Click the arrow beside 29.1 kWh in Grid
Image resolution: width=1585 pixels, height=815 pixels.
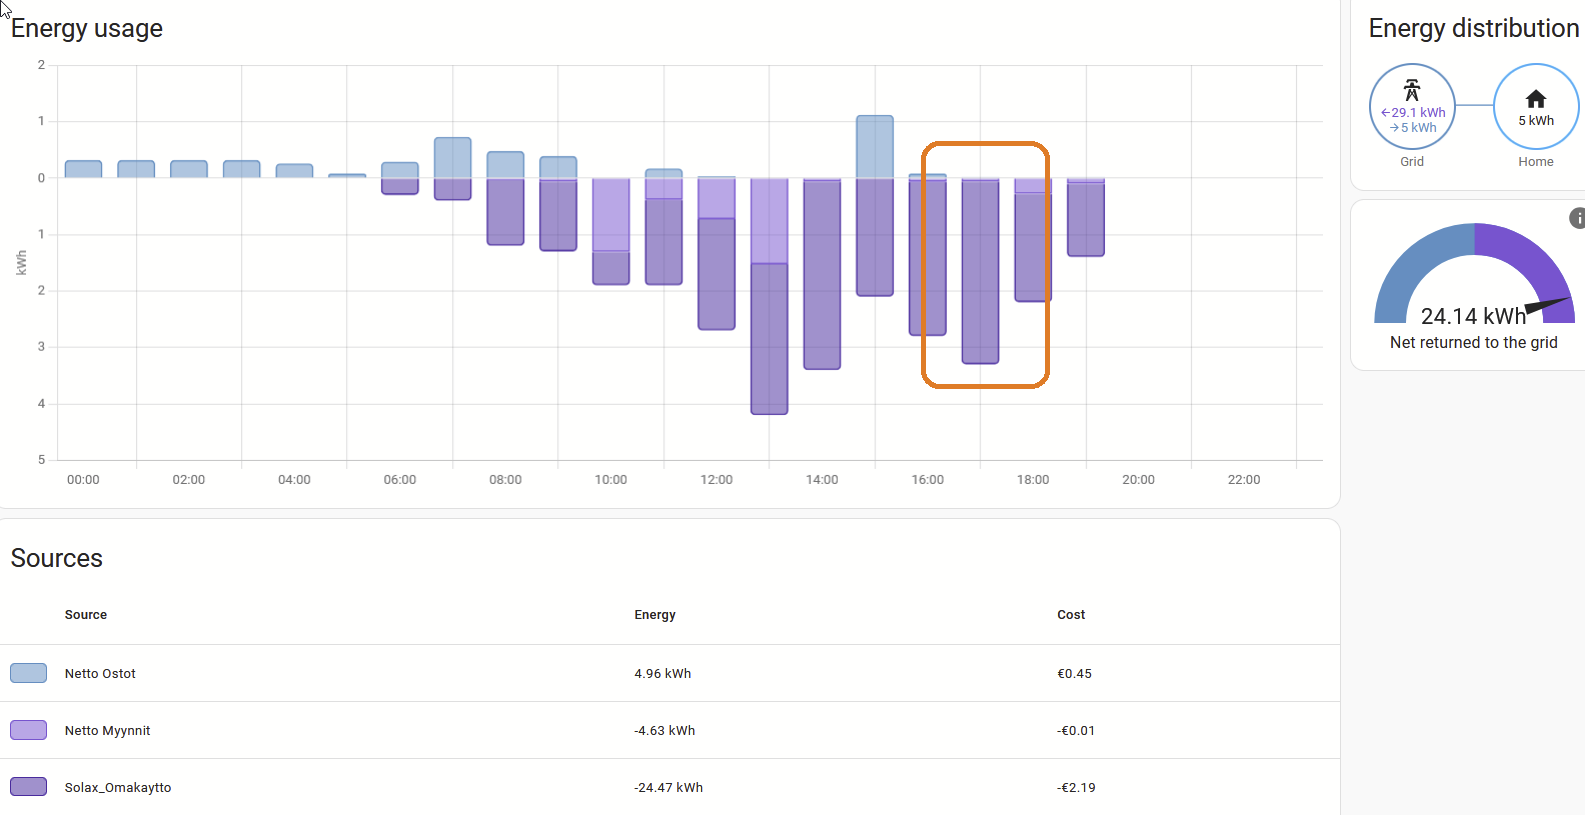[x=1385, y=113]
